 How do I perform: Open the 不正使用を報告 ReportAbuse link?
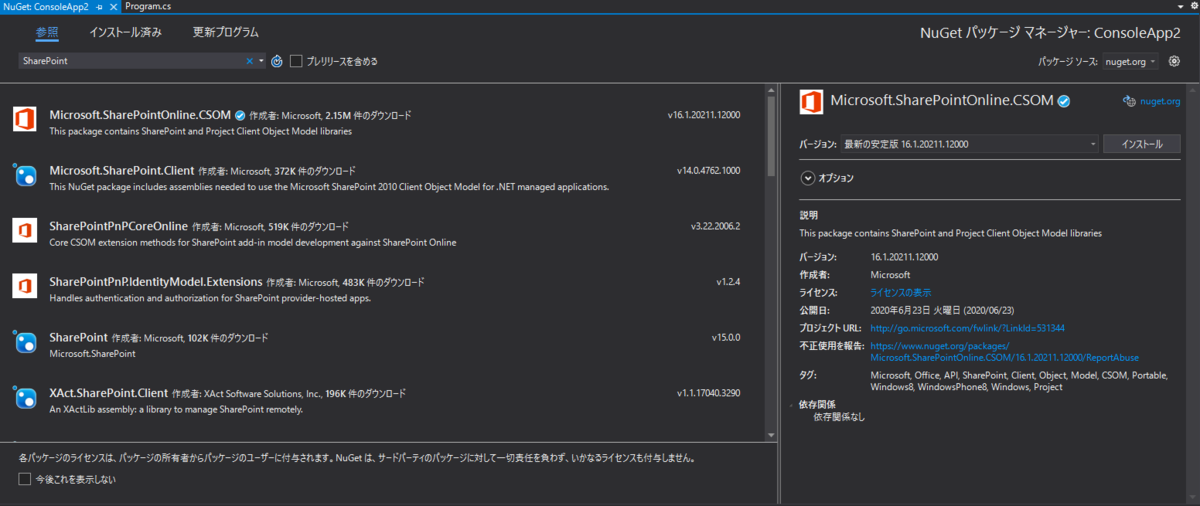coord(1004,351)
